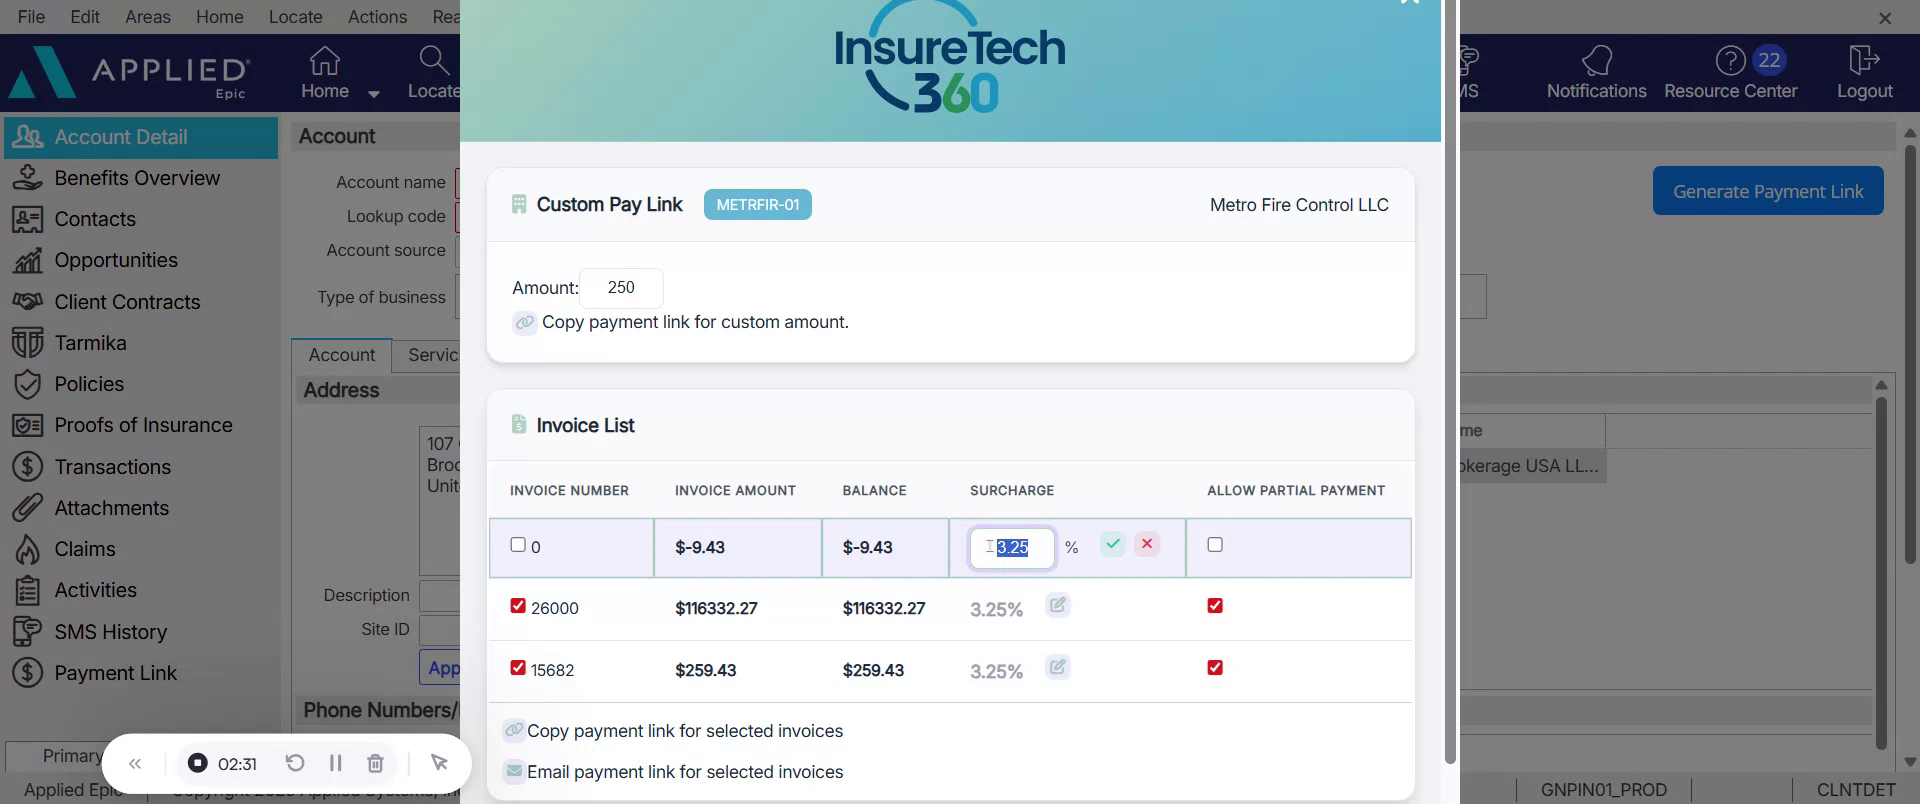Expand the Home dropdown arrow
The height and width of the screenshot is (804, 1920).
(374, 94)
